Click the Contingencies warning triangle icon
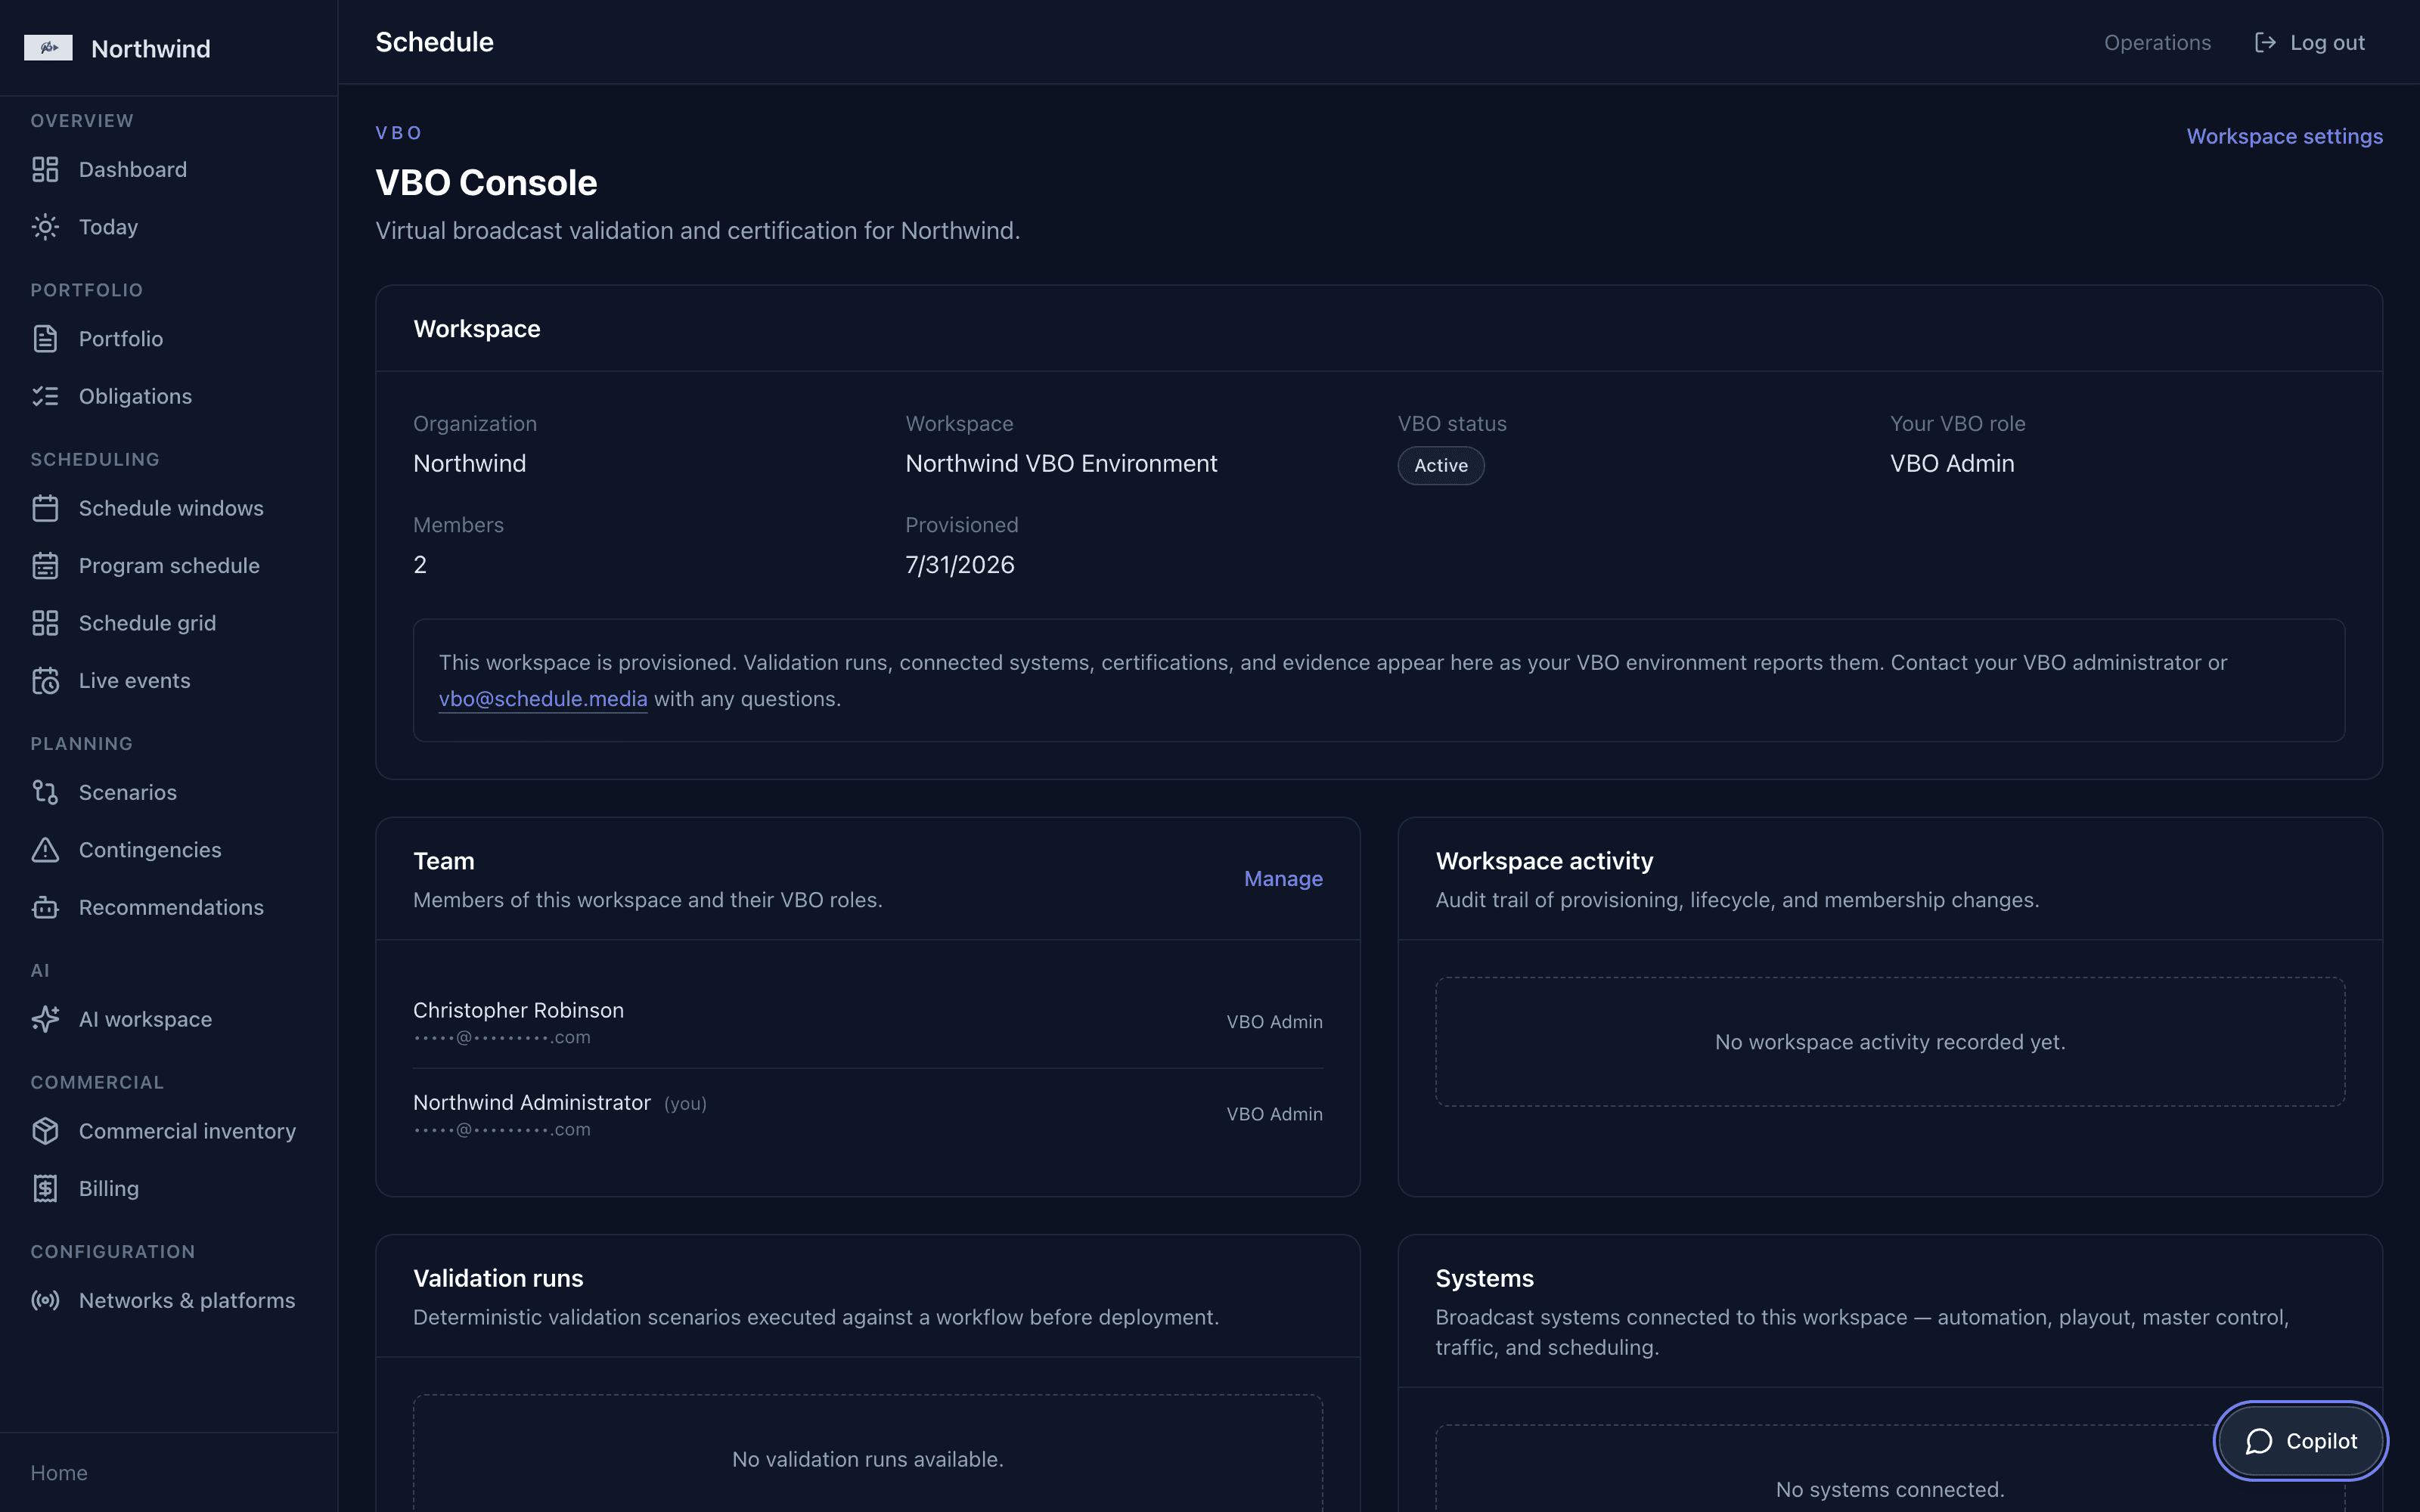 pos(45,850)
